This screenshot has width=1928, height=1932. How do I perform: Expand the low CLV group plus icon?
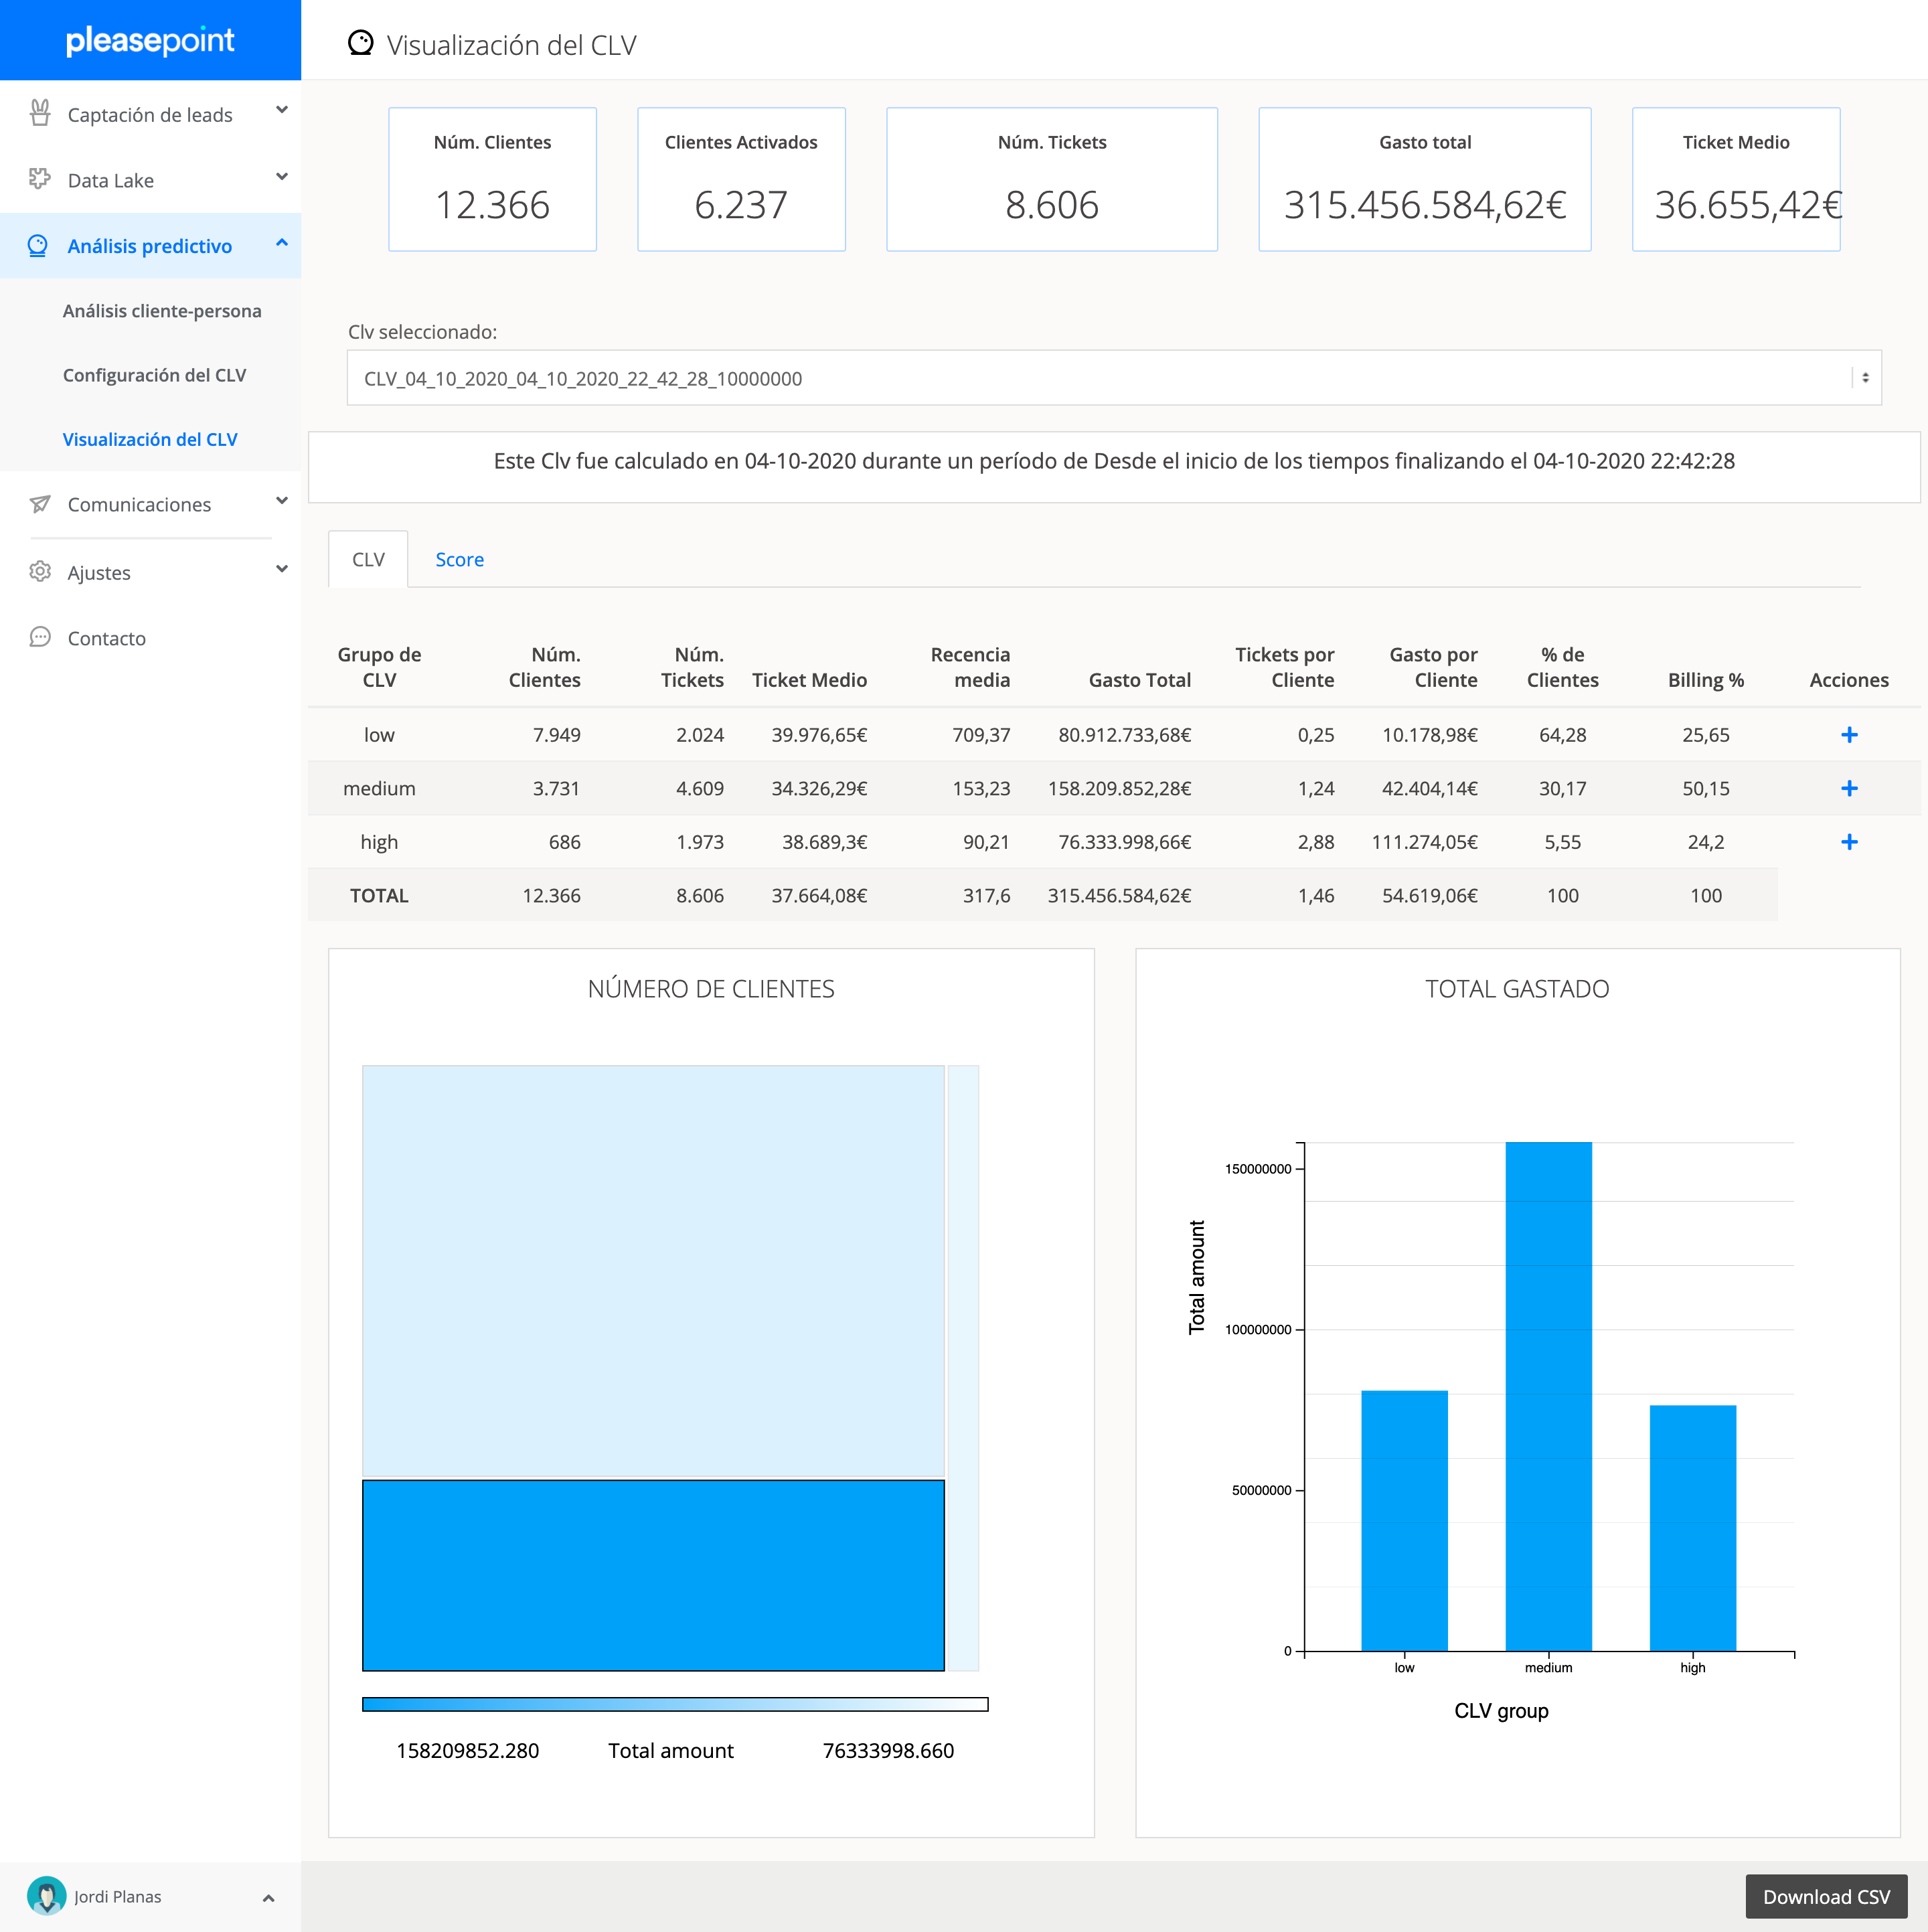click(1849, 735)
